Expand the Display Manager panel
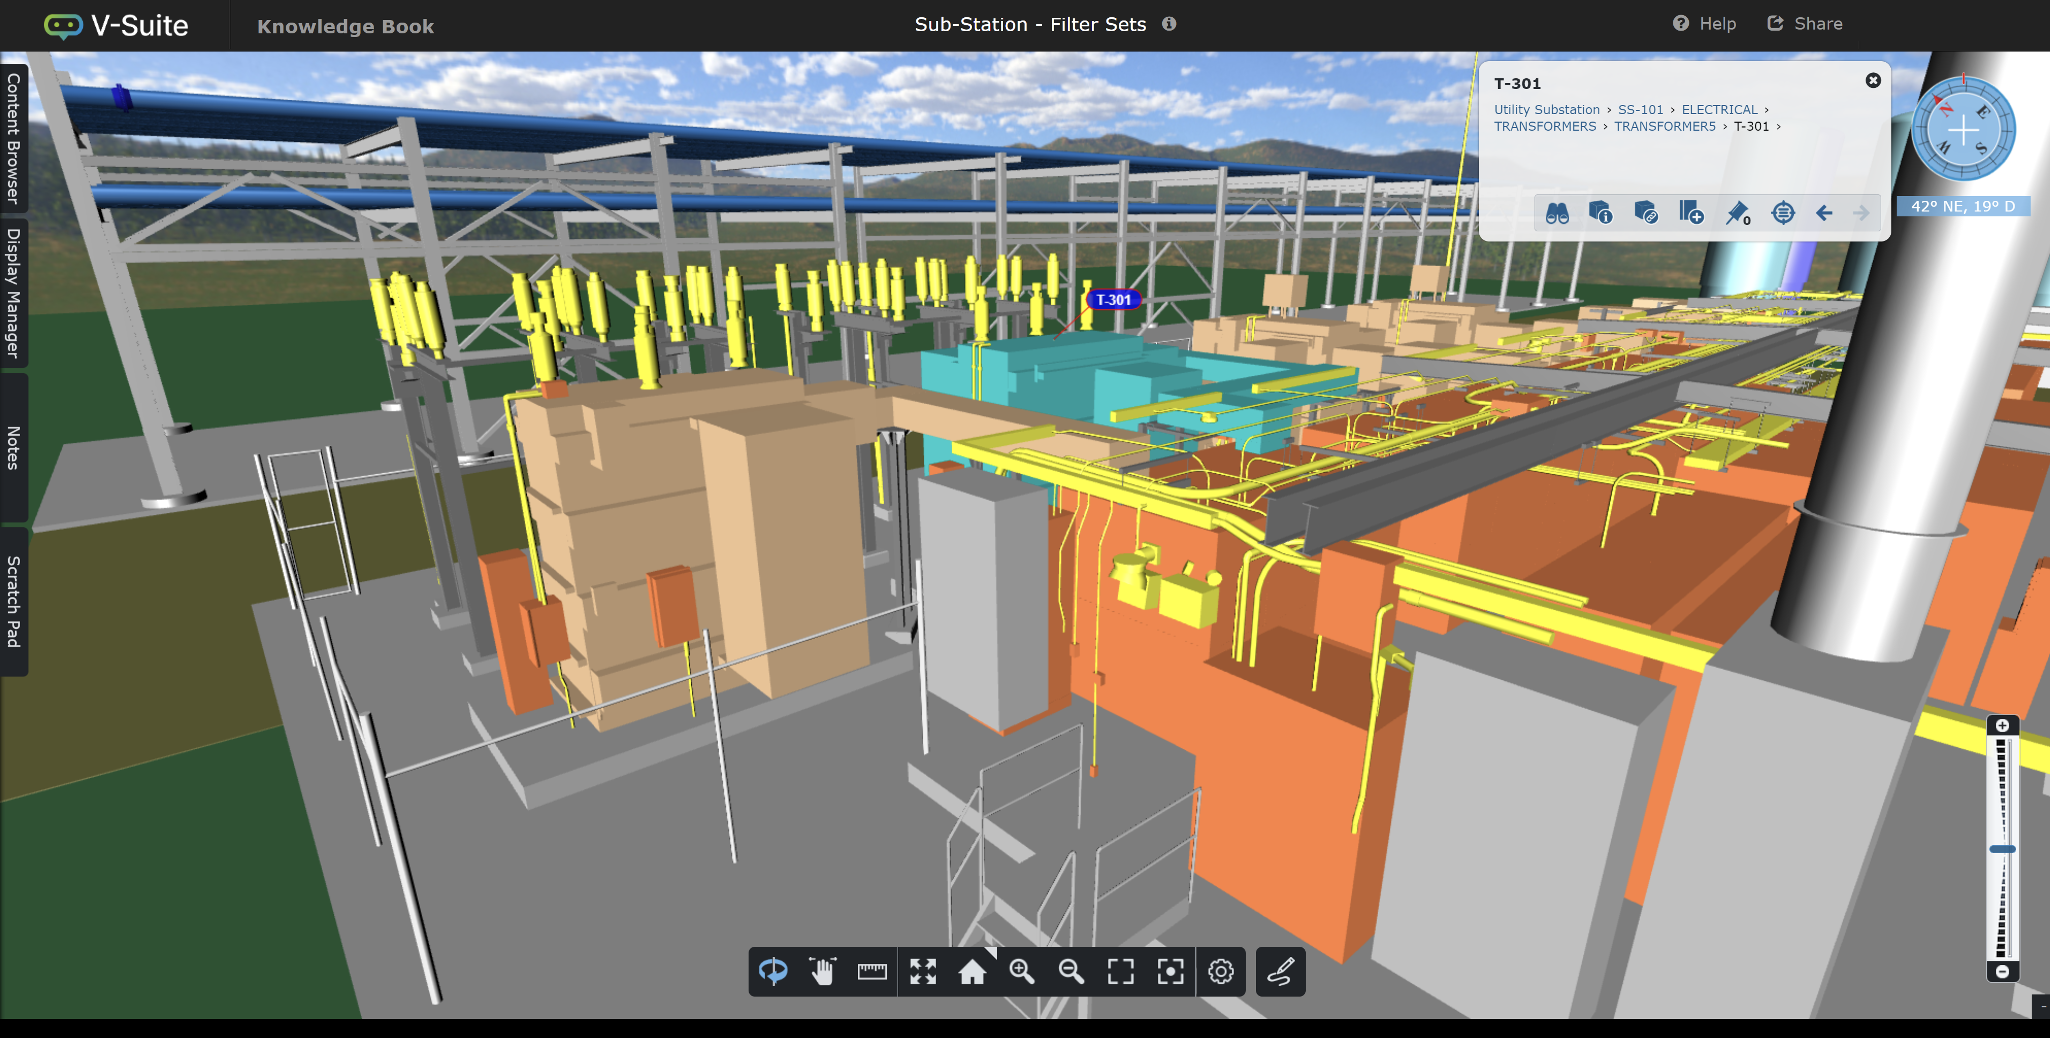 pos(13,290)
